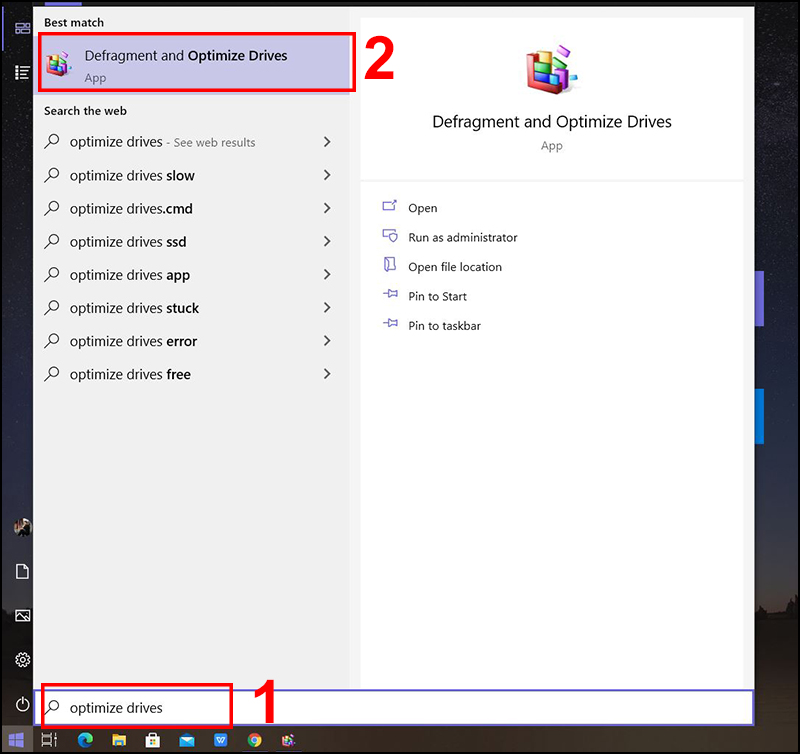Launch Google Chrome from taskbar

point(254,740)
